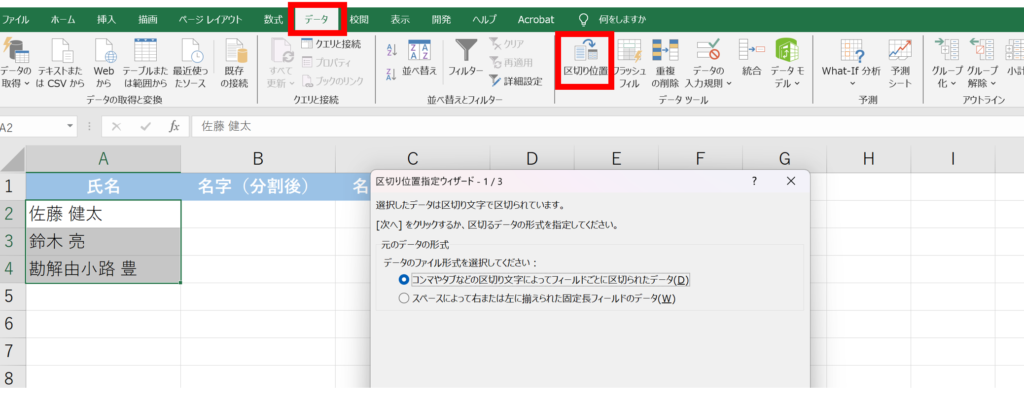Select the コンマやタブなどの区切り文字 radio option
The height and width of the screenshot is (407, 1024).
coord(404,280)
